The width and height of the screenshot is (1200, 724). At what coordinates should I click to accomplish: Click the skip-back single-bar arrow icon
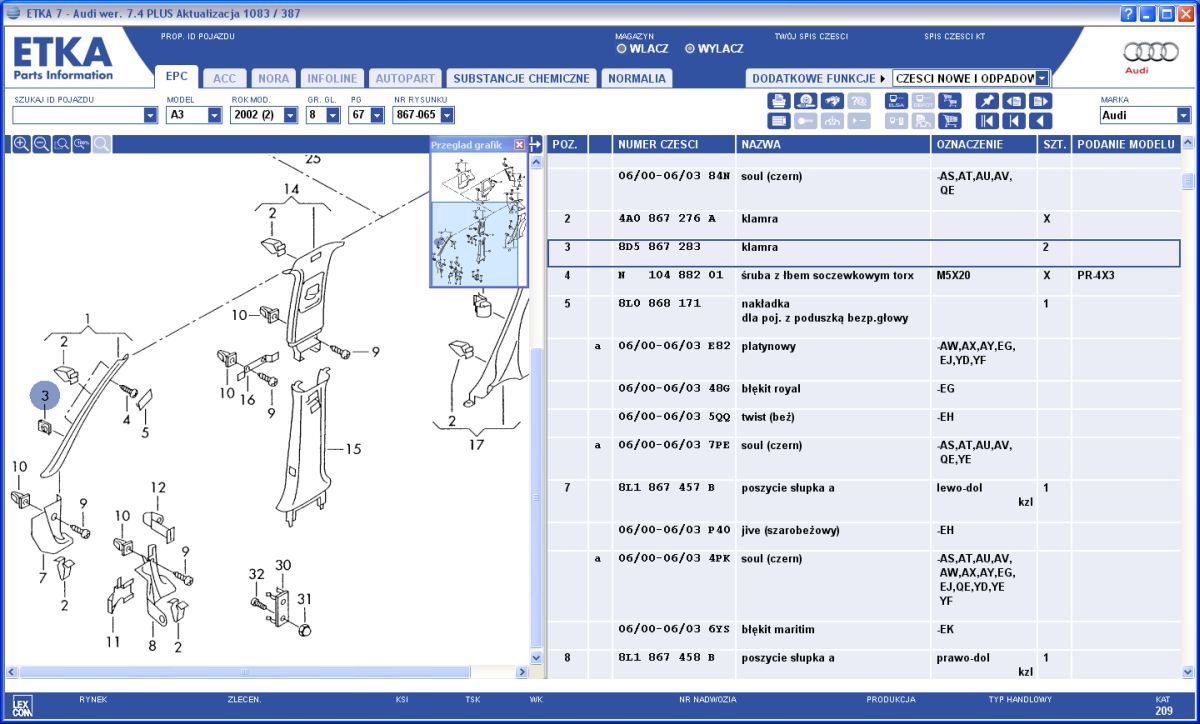(x=1014, y=121)
